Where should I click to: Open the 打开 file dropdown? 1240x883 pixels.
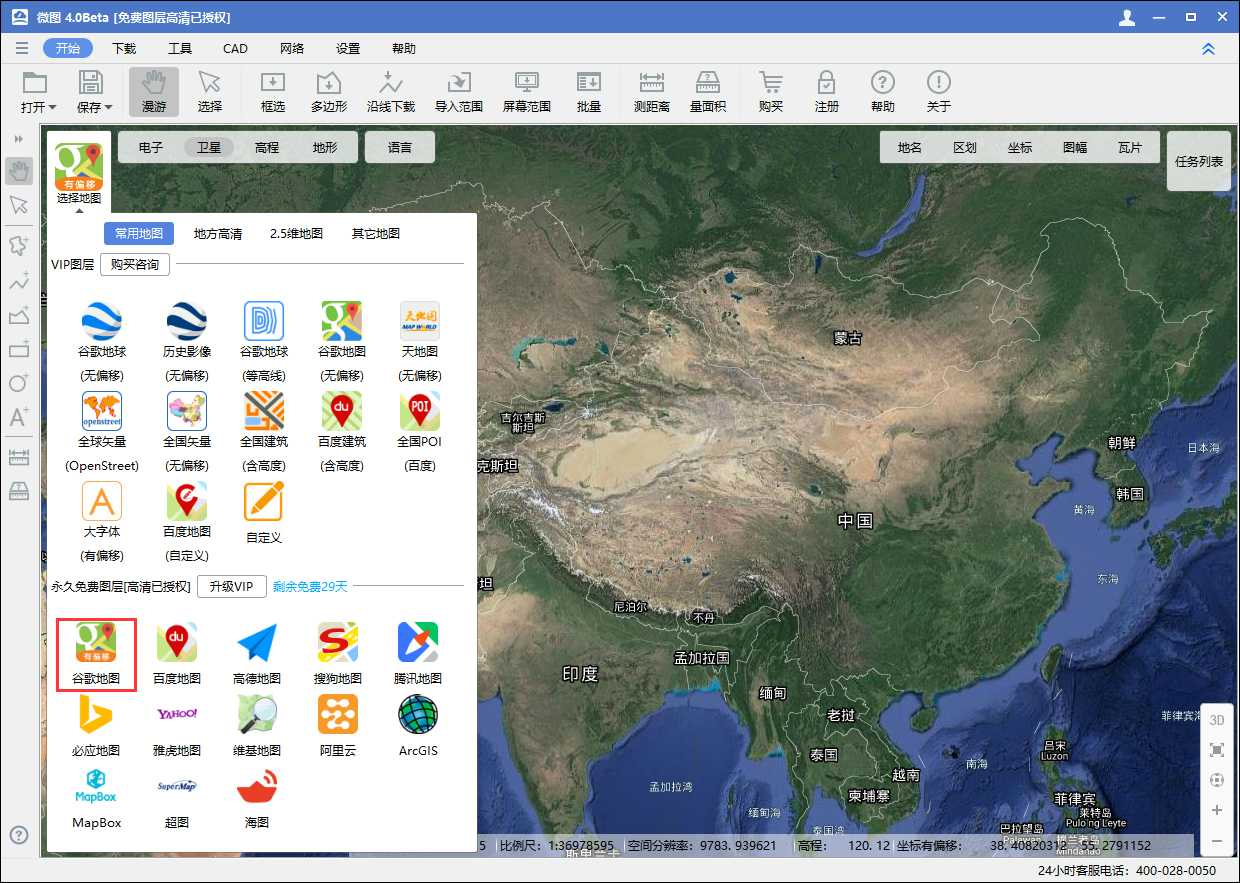click(38, 92)
